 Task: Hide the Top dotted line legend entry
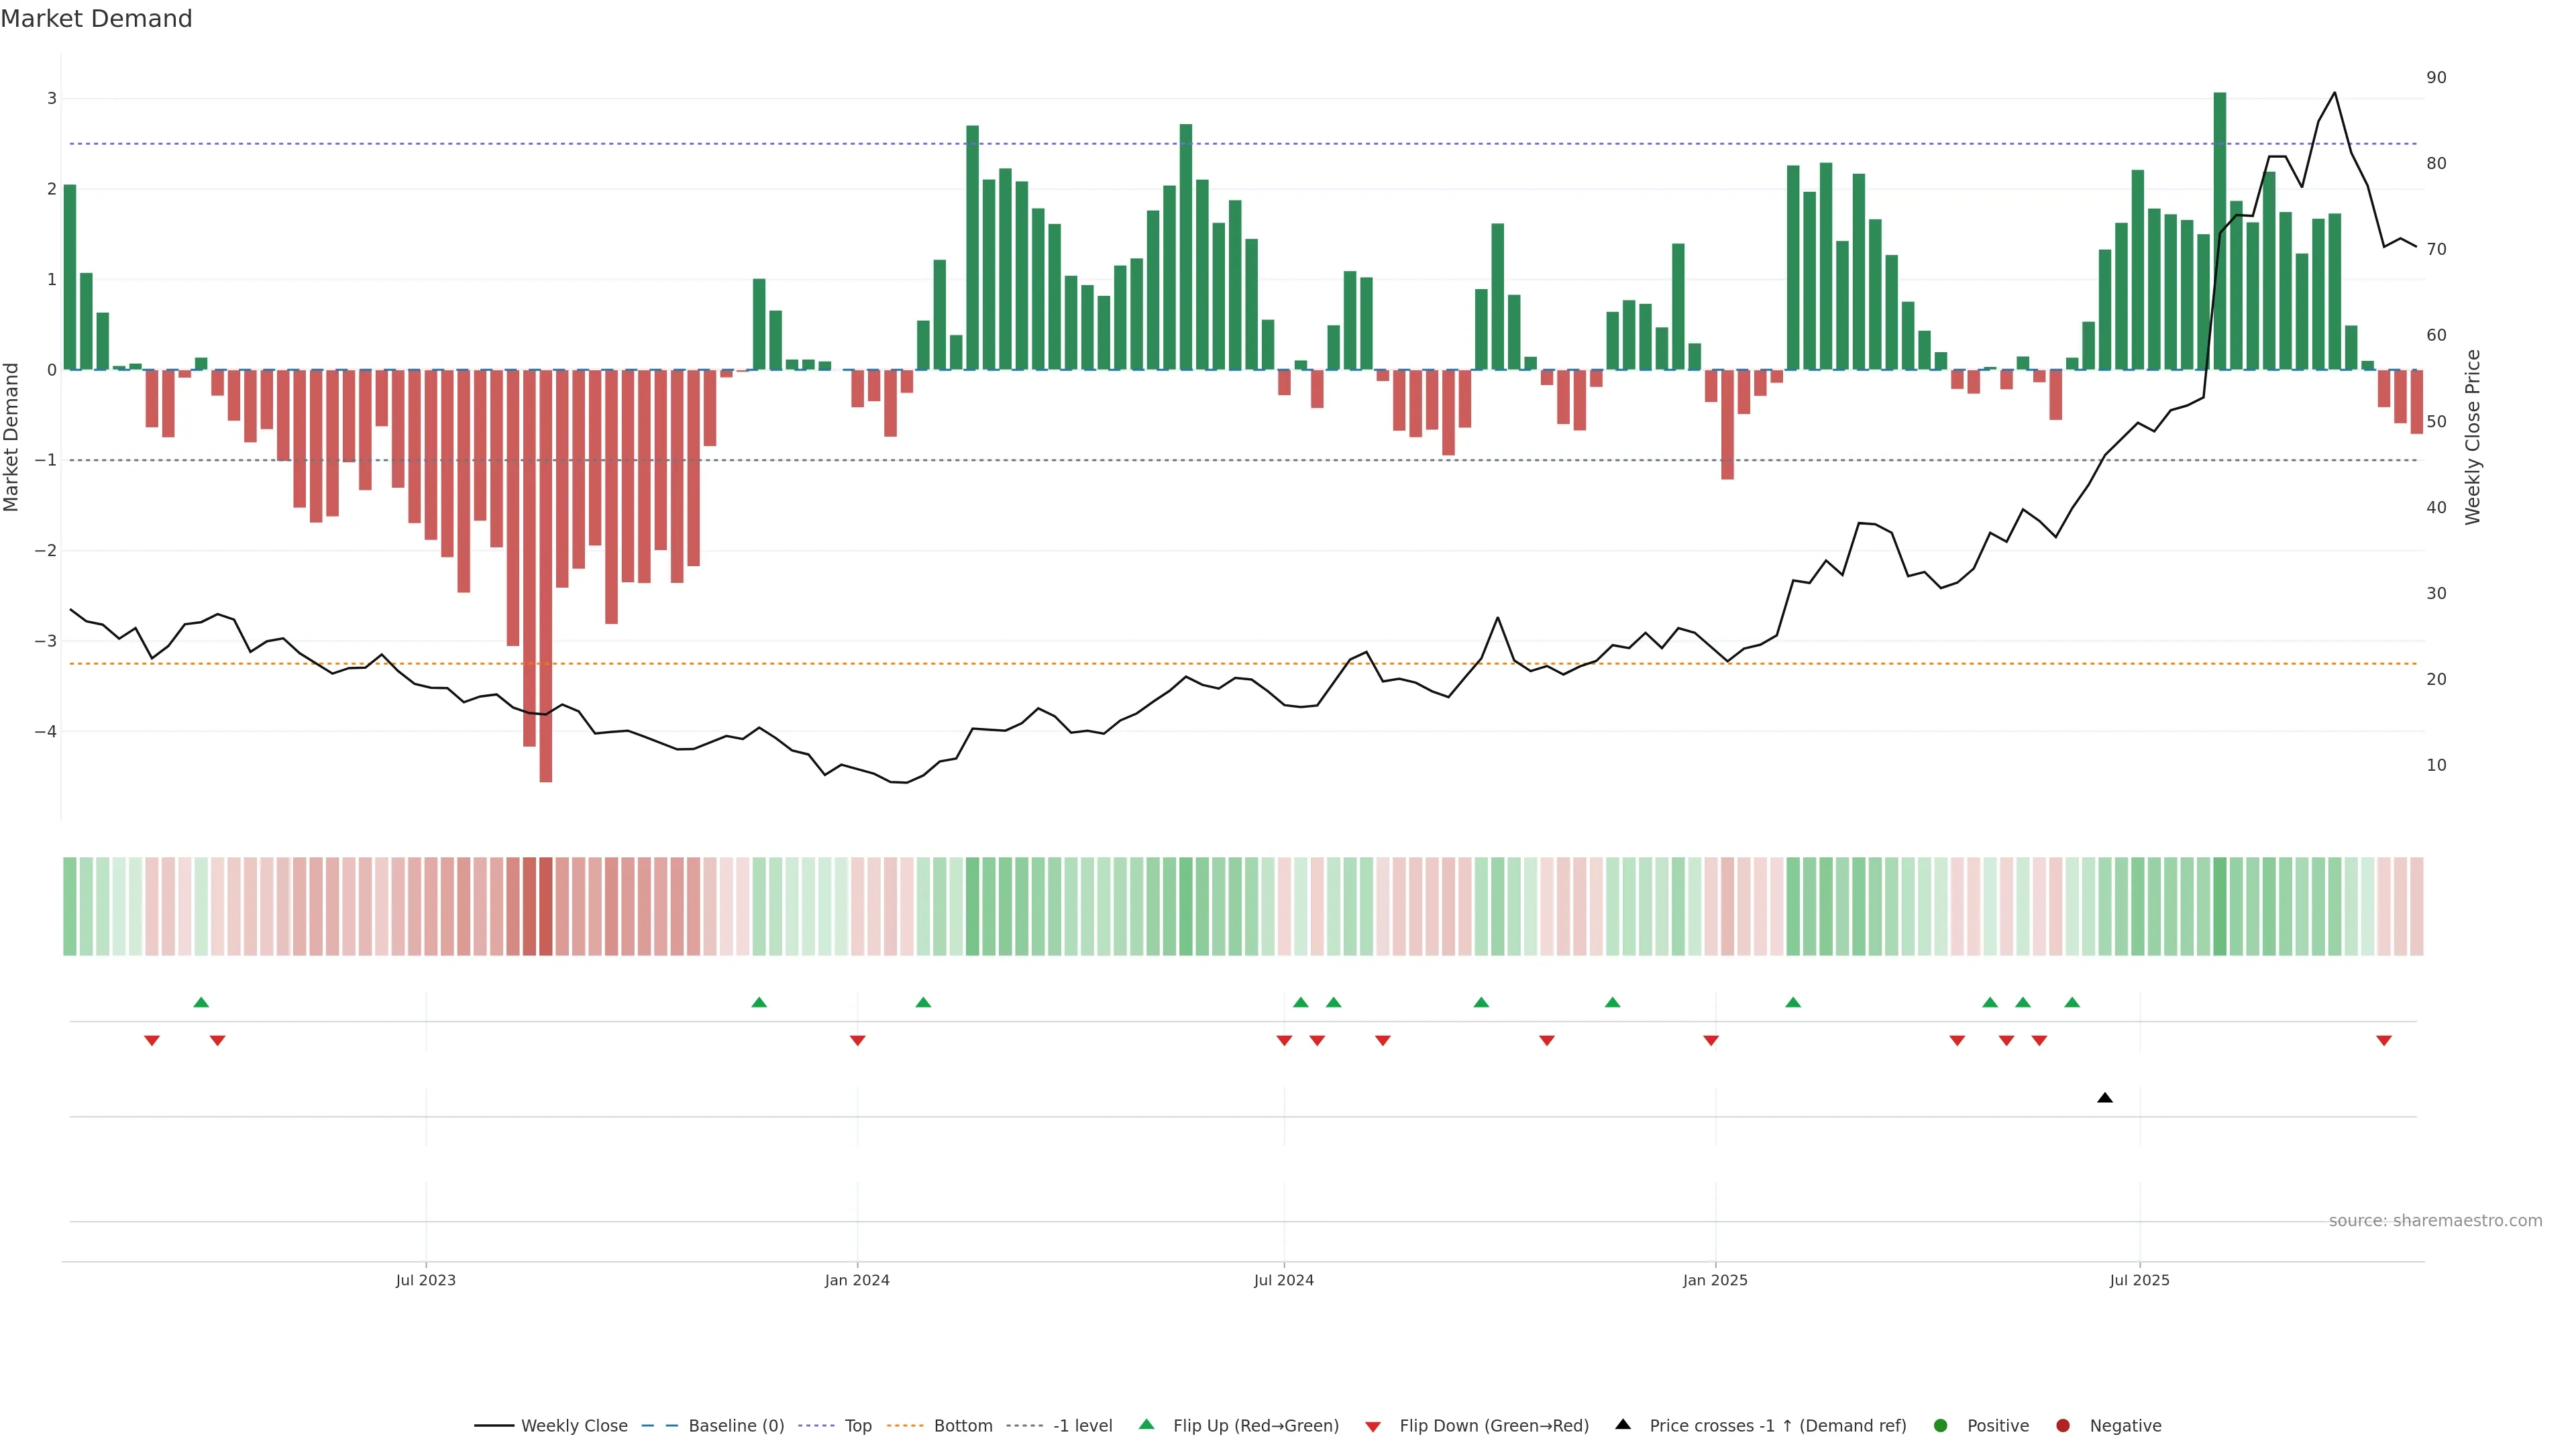point(857,1425)
